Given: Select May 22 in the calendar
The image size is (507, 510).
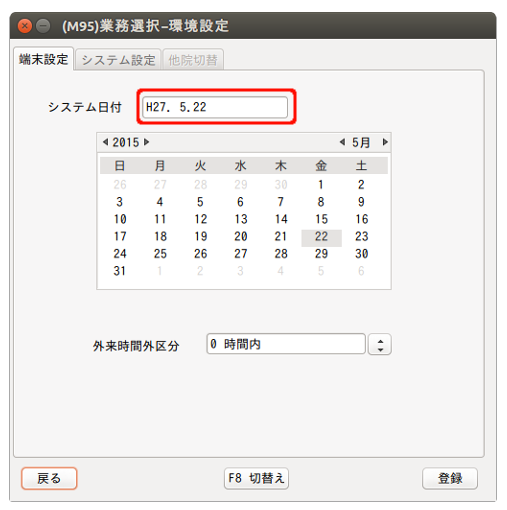Looking at the screenshot, I should (321, 237).
